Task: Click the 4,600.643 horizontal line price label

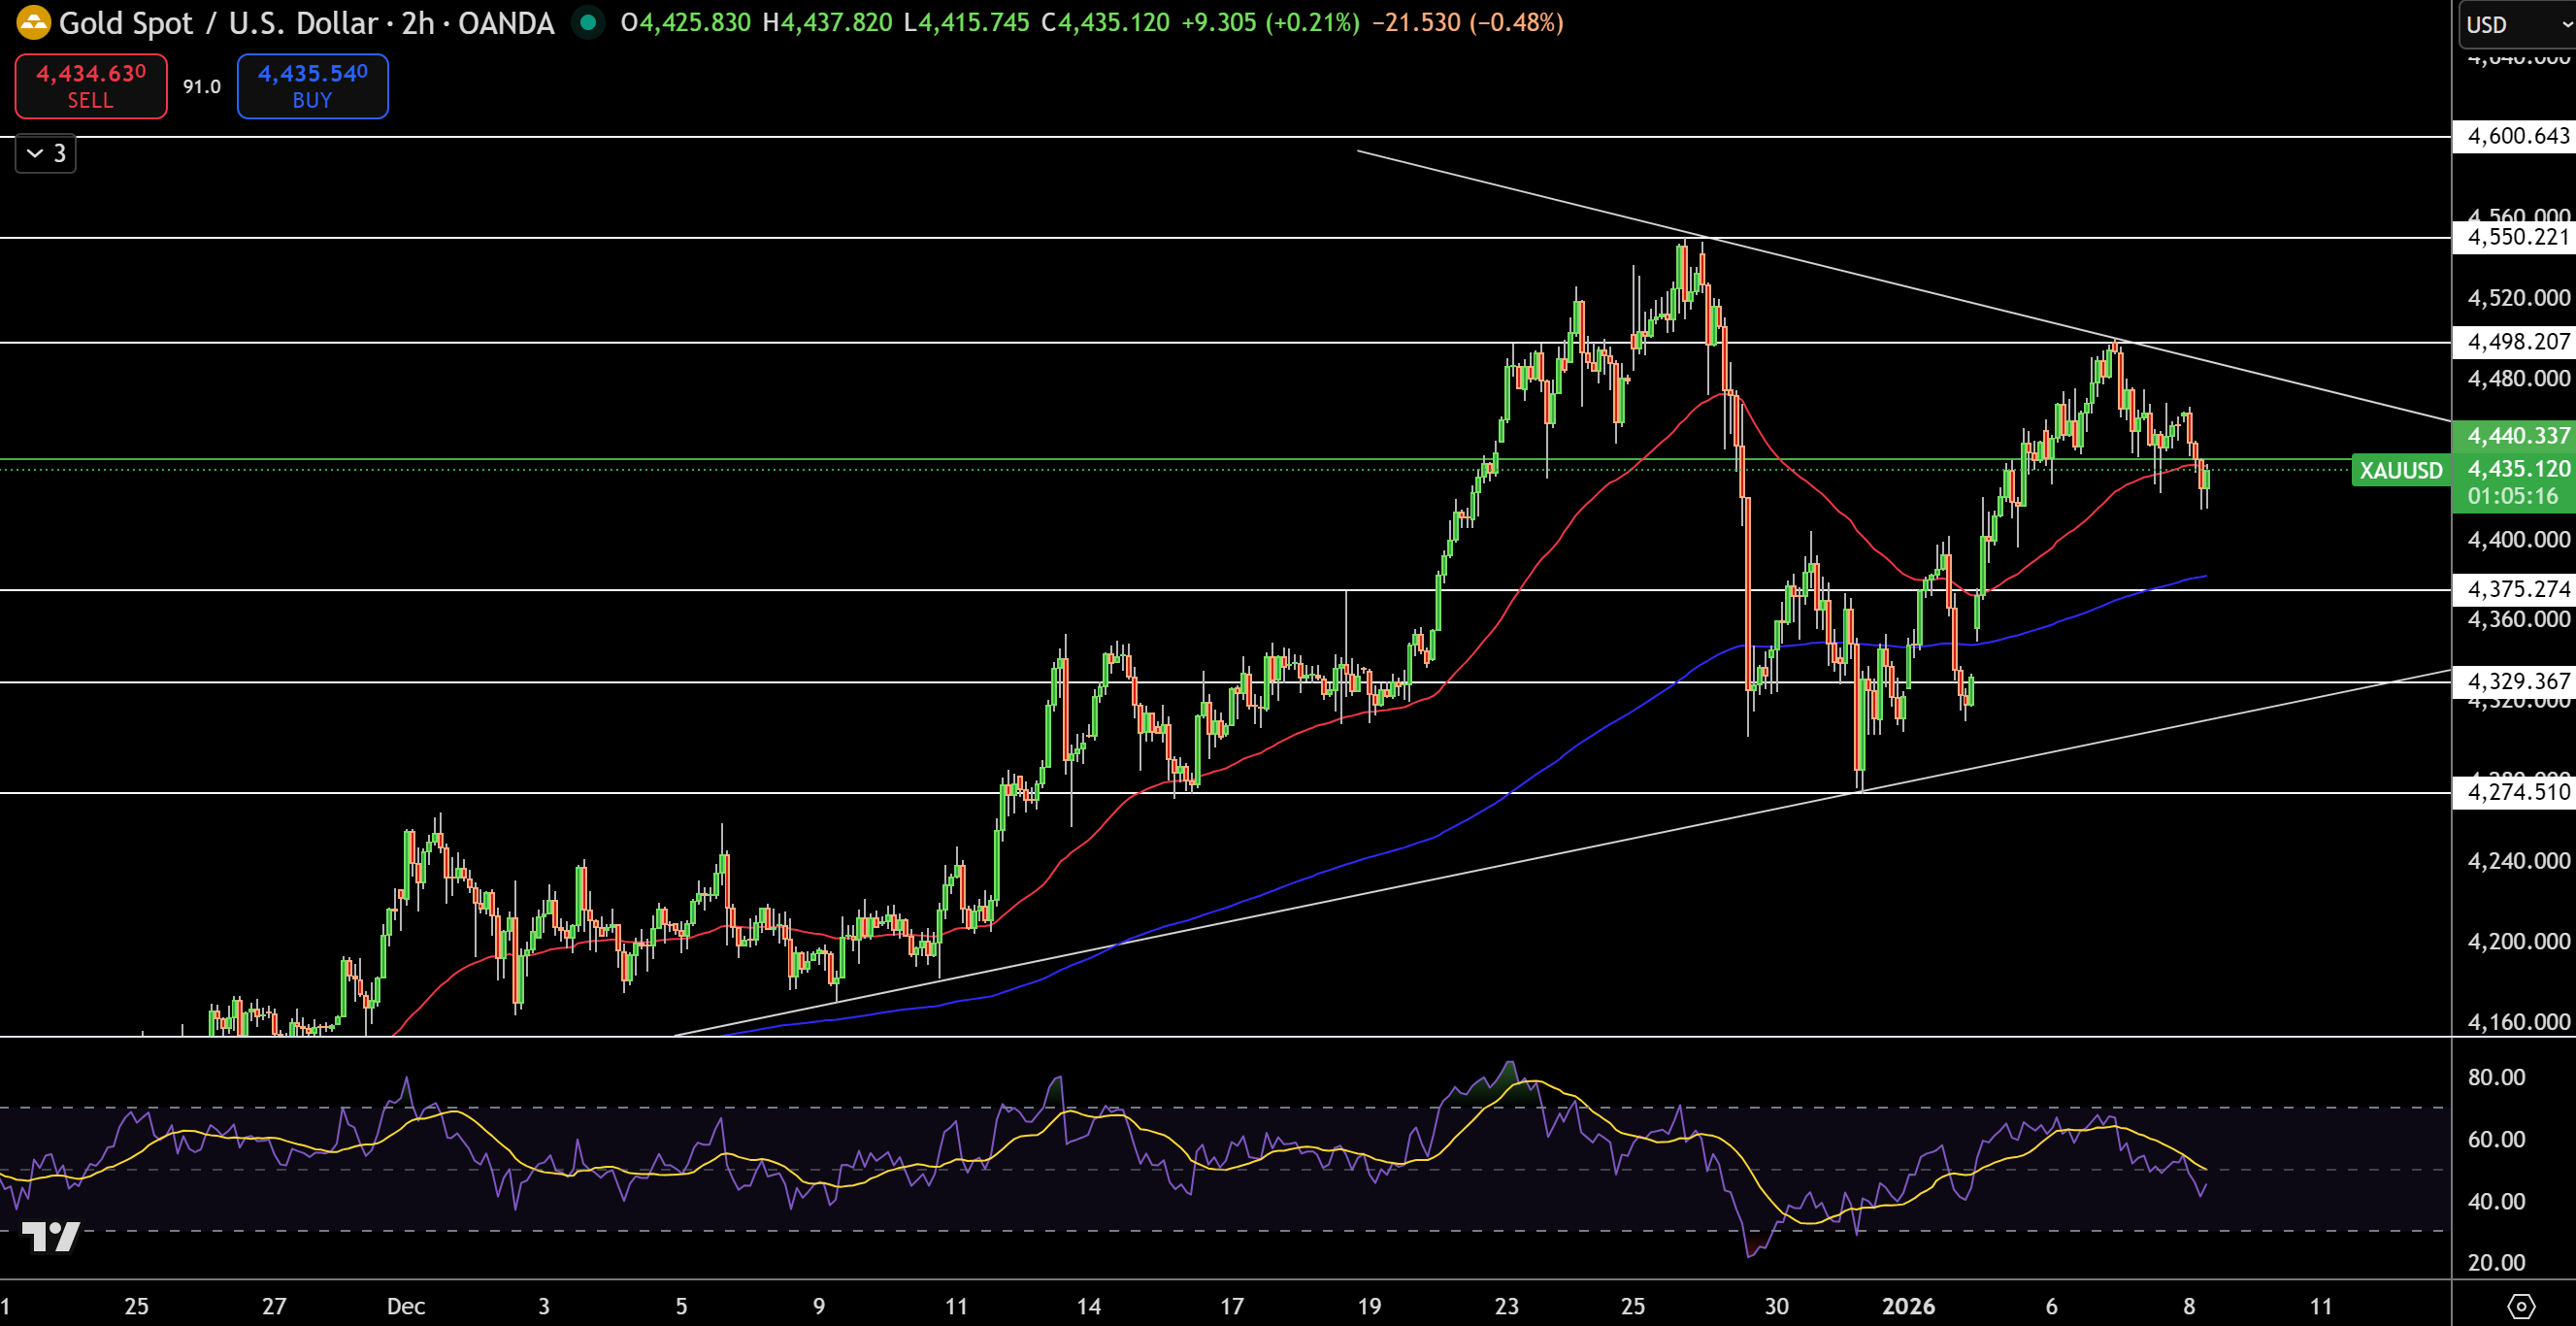Action: (2516, 136)
